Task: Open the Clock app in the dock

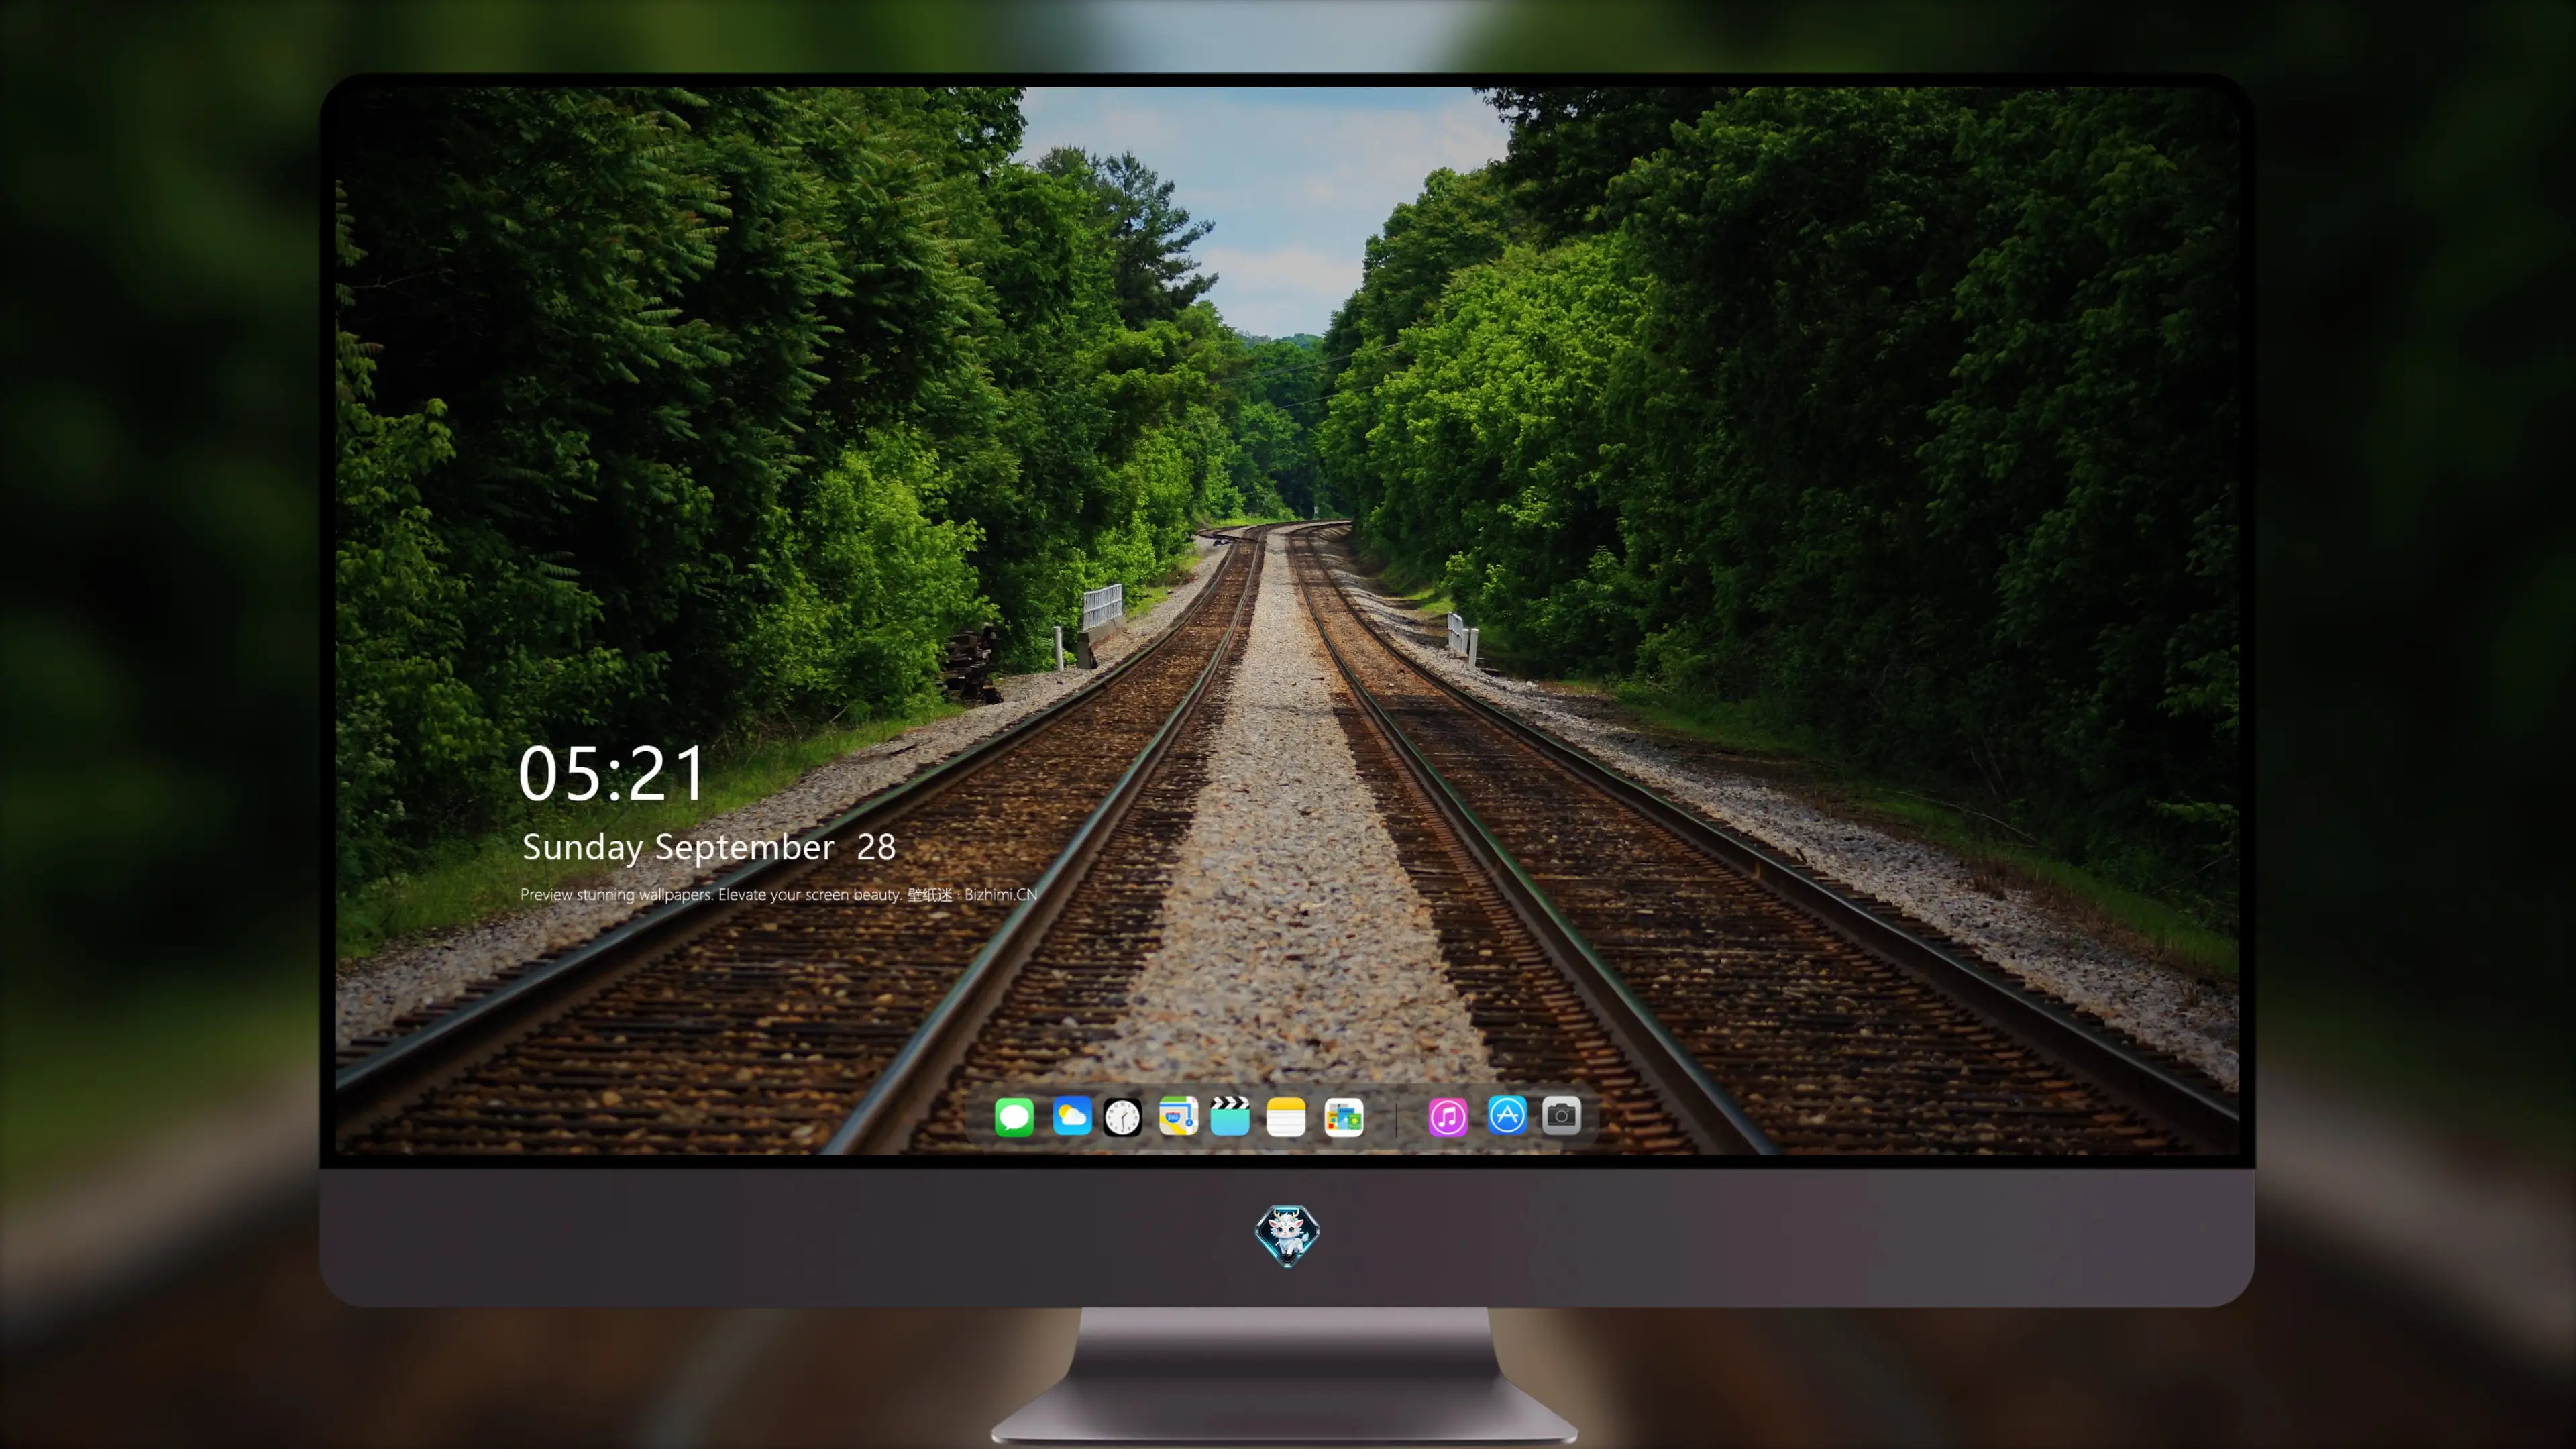Action: click(x=1122, y=1117)
